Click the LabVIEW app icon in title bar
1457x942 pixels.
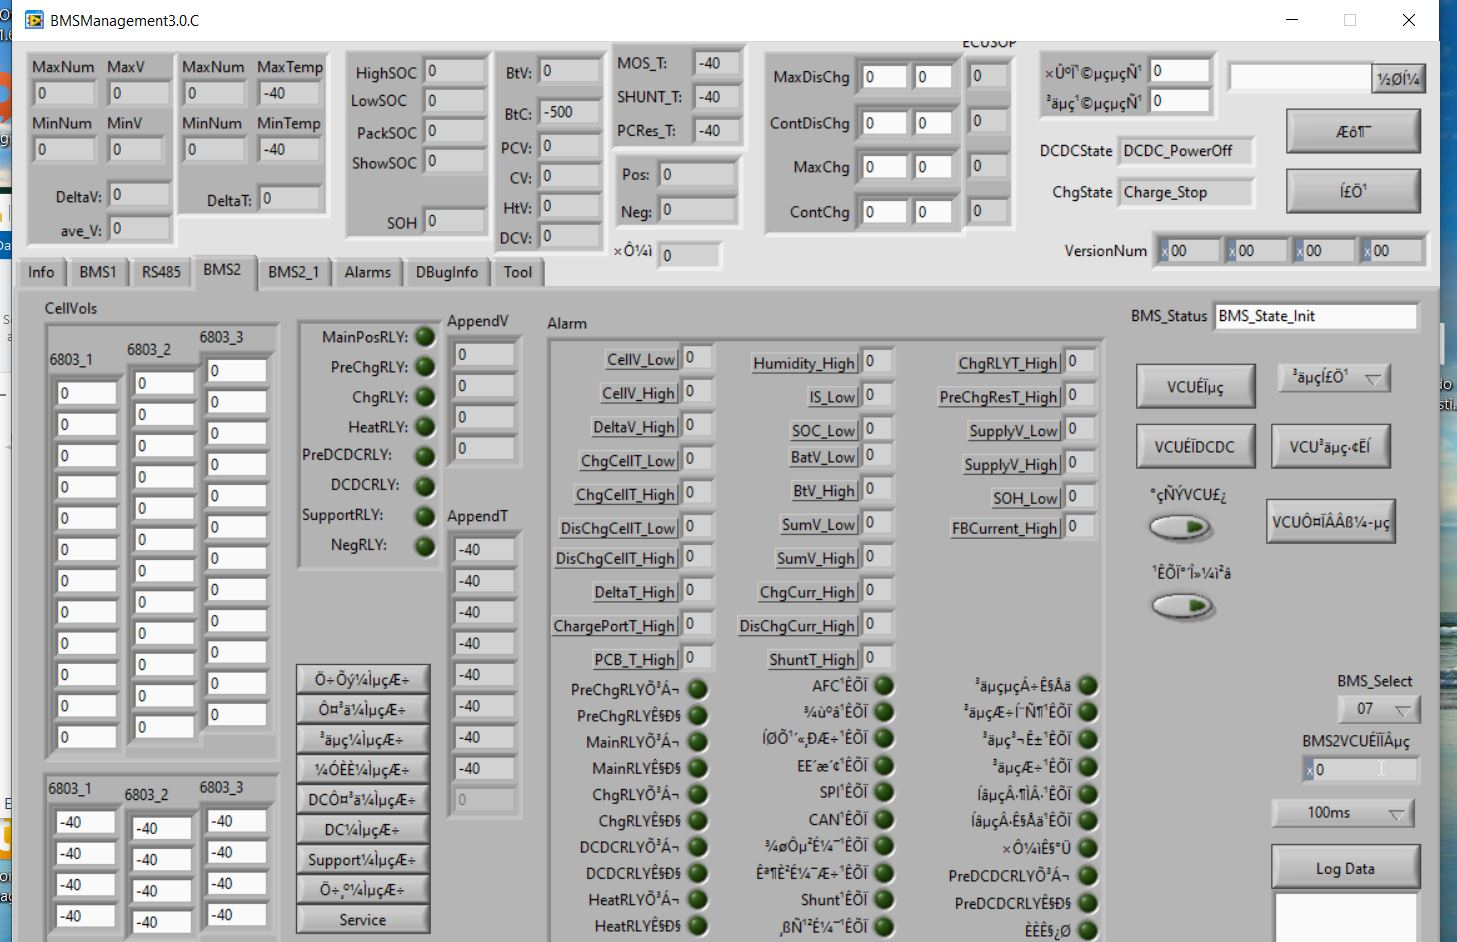point(34,20)
